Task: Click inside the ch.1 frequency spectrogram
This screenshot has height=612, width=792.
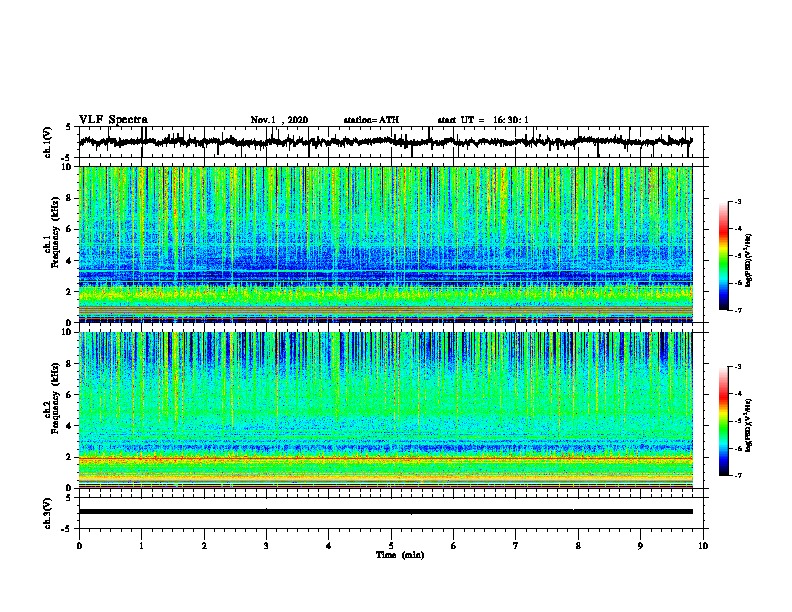Action: 385,244
